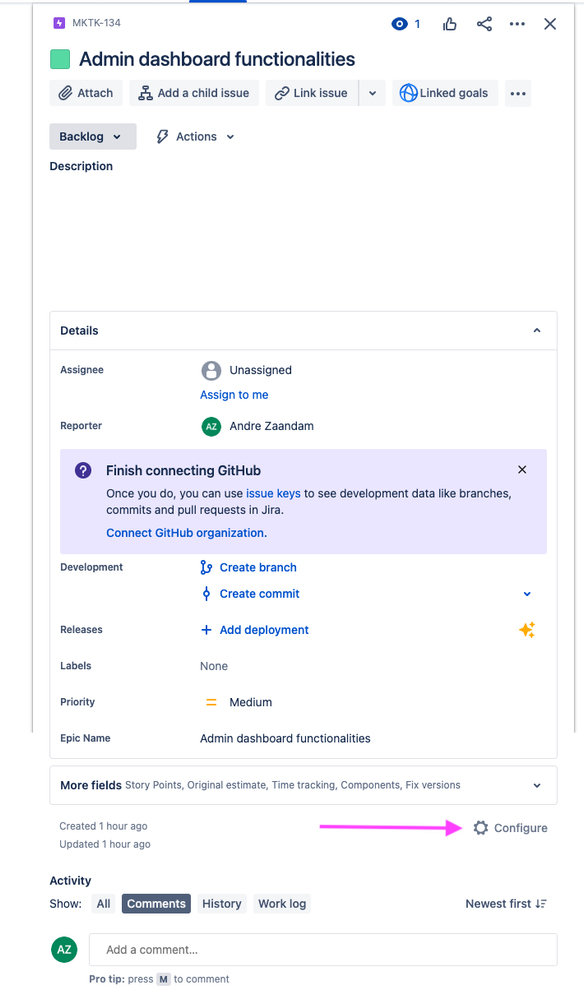This screenshot has width=584, height=999.
Task: Click the sparkle suggestion icon beside Releases
Action: click(527, 629)
